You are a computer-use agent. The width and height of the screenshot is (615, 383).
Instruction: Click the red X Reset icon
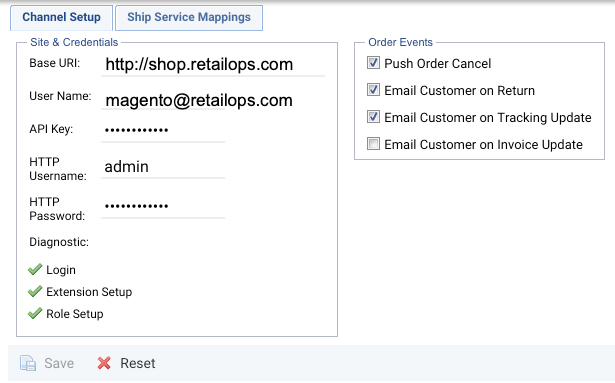pyautogui.click(x=104, y=363)
